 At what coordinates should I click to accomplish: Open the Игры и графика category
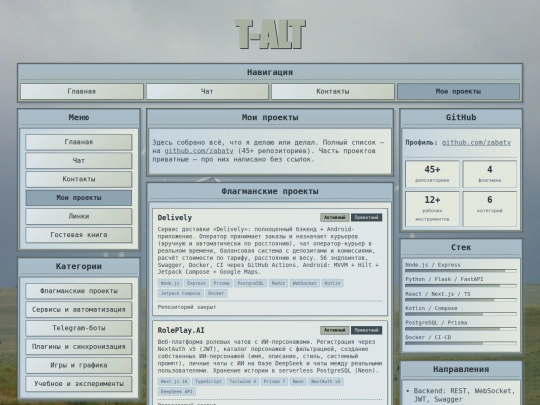pos(79,365)
